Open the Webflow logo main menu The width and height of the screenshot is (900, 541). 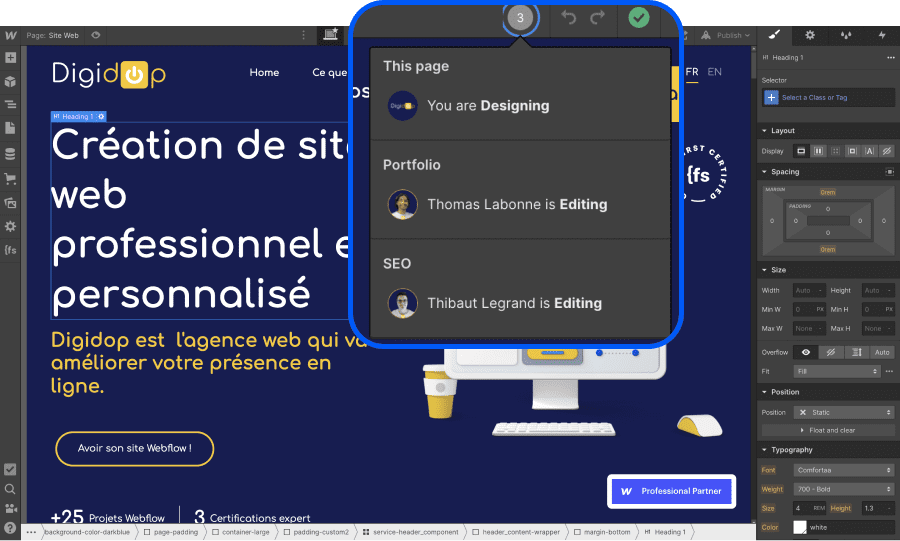(10, 36)
